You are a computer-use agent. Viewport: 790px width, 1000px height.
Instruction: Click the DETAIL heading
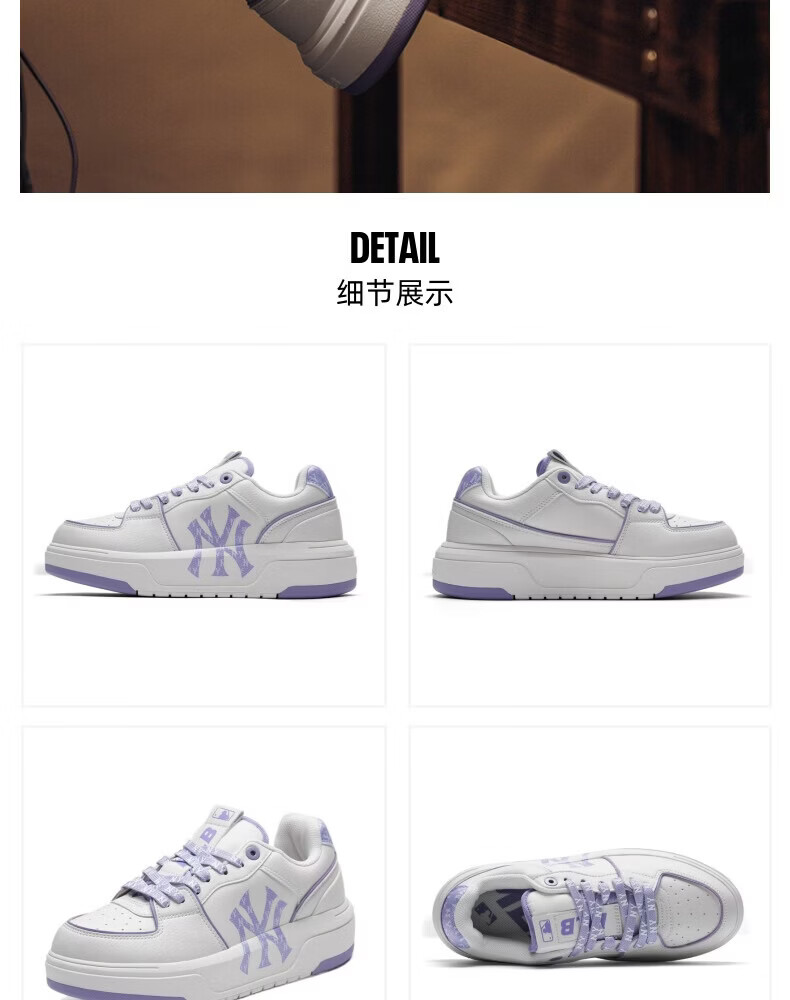point(395,248)
